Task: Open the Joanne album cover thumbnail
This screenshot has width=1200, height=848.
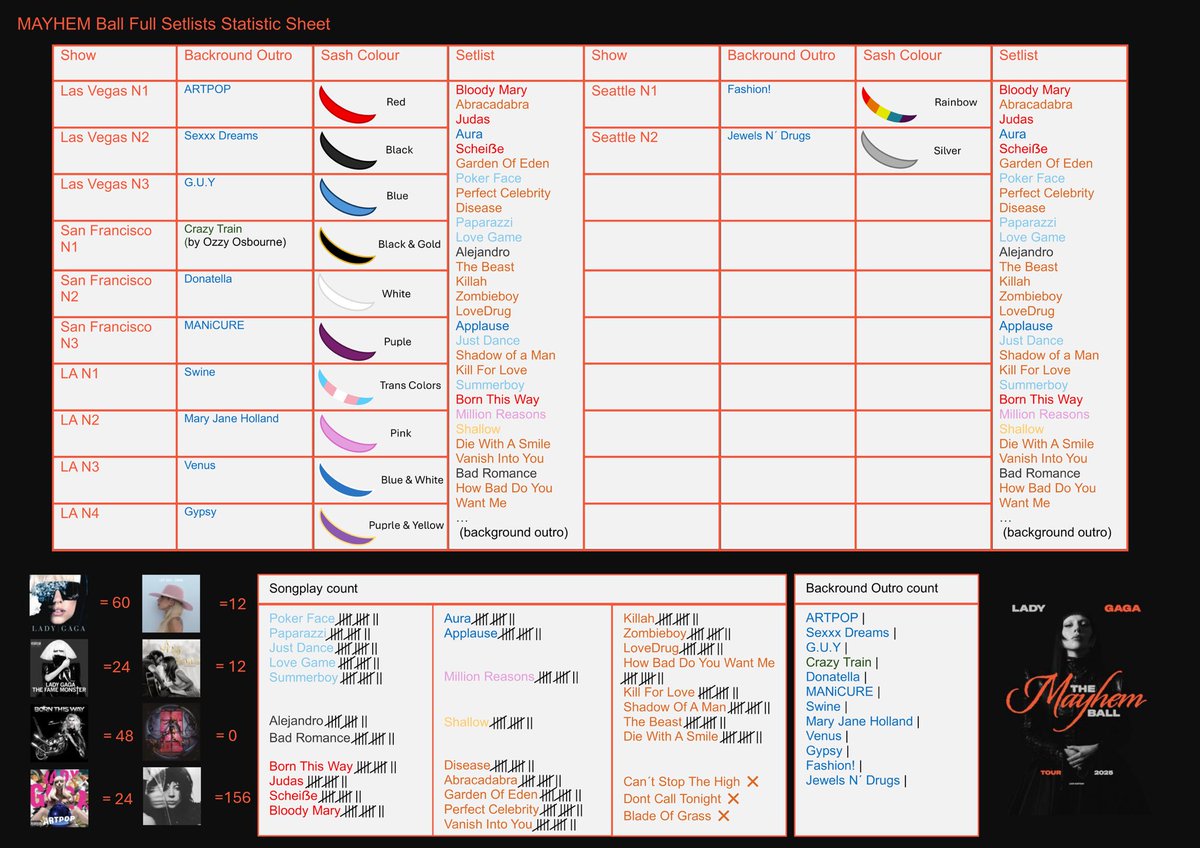Action: pyautogui.click(x=171, y=603)
